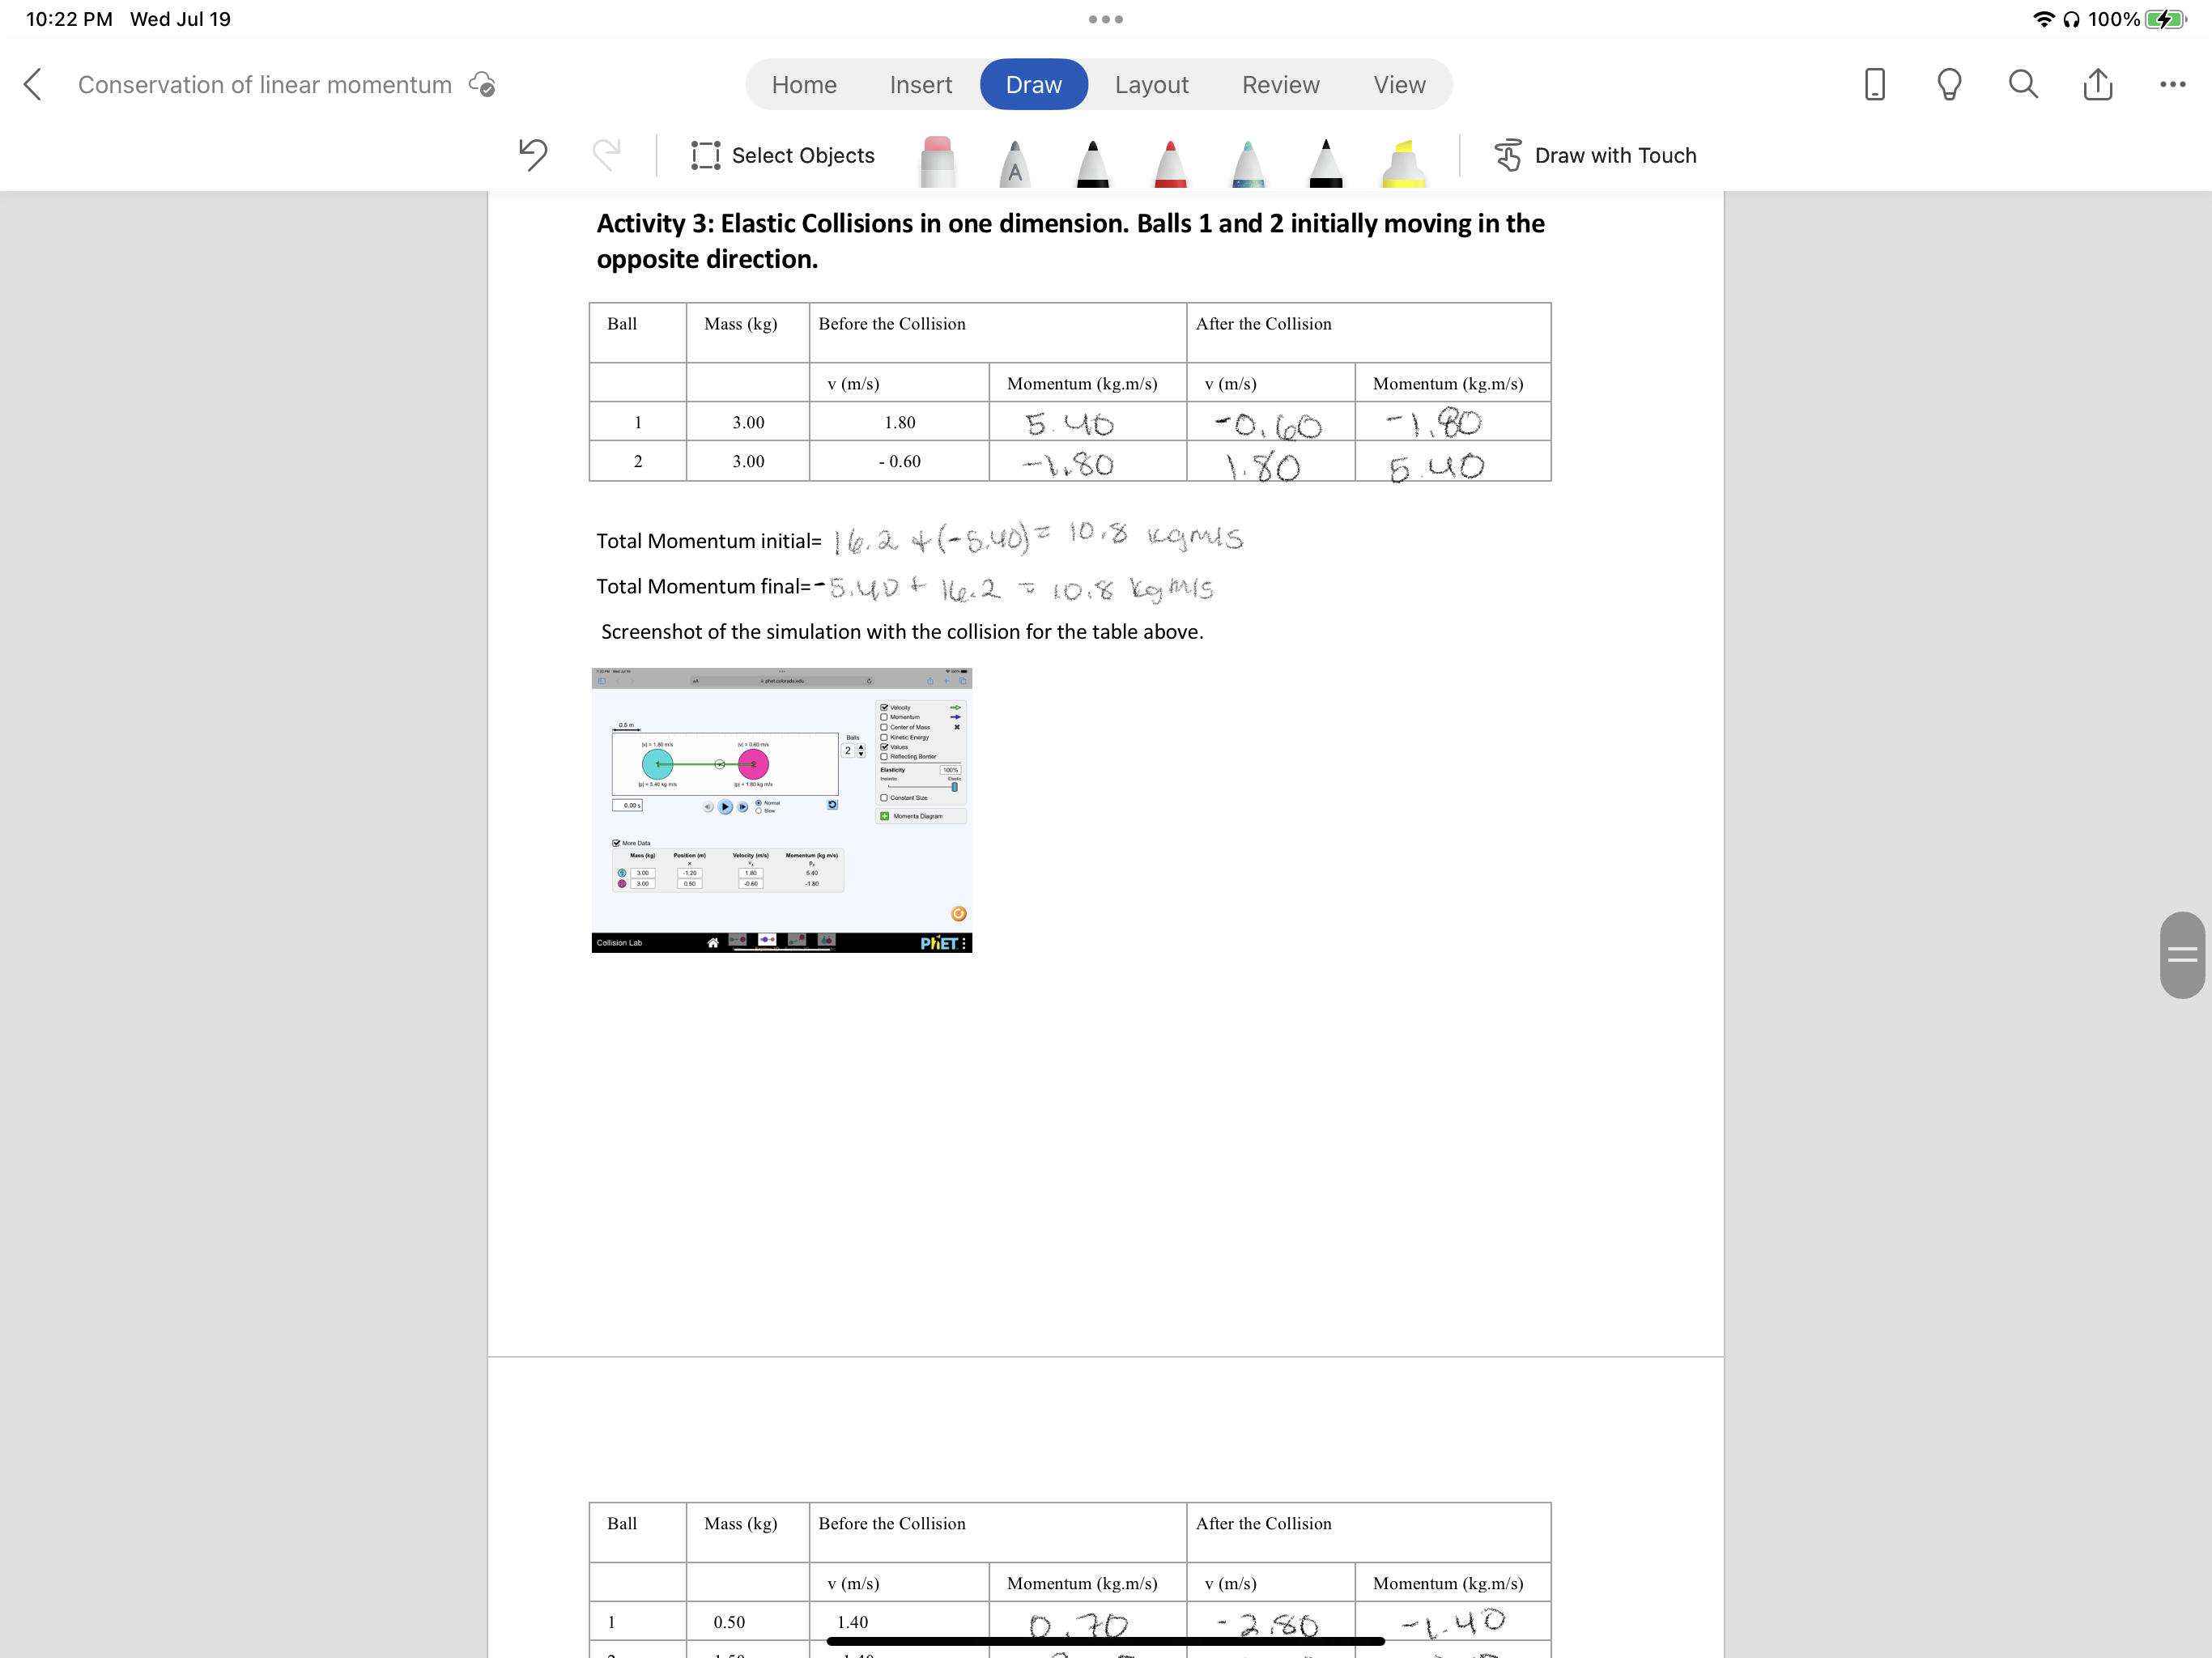The image size is (2212, 1658).
Task: Open the Share icon menu
Action: [x=2097, y=84]
